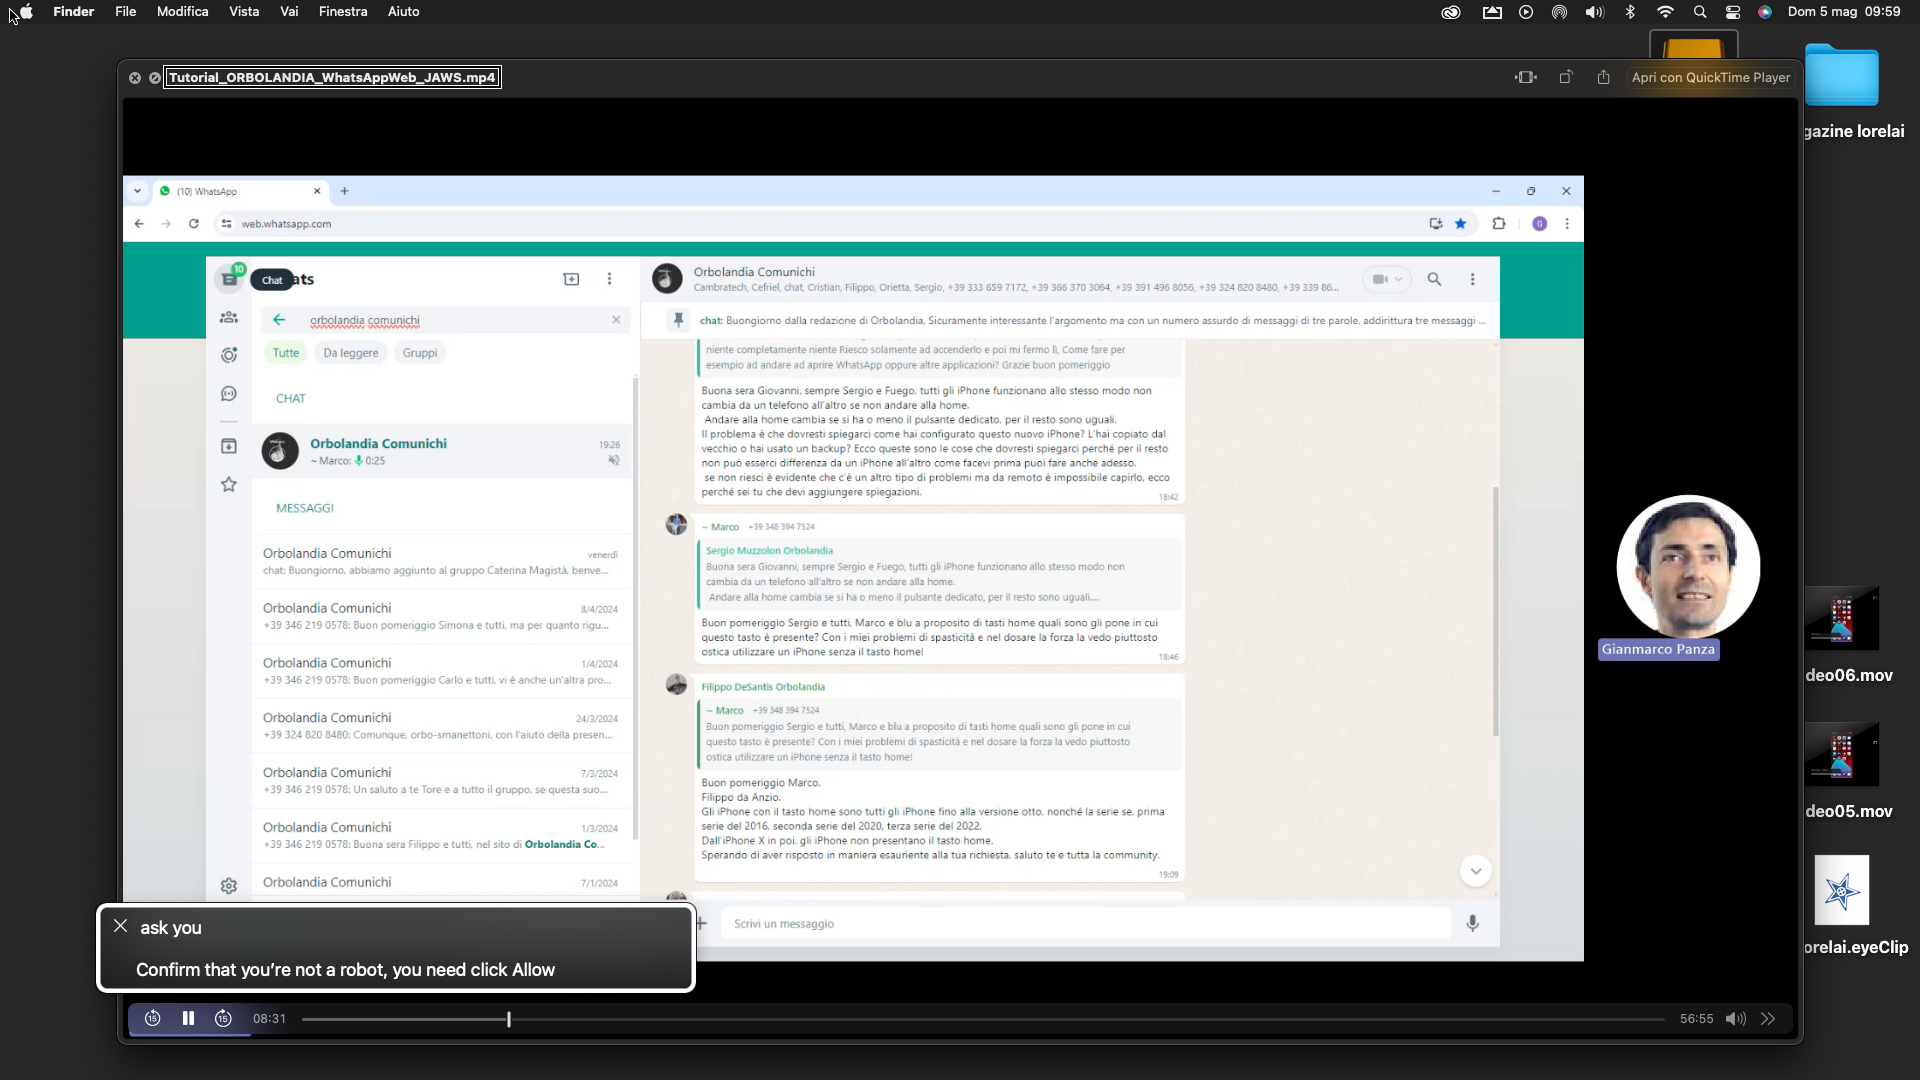Screen dimensions: 1920x1080
Task: Click the video scrubber playhead
Action: (508, 1019)
